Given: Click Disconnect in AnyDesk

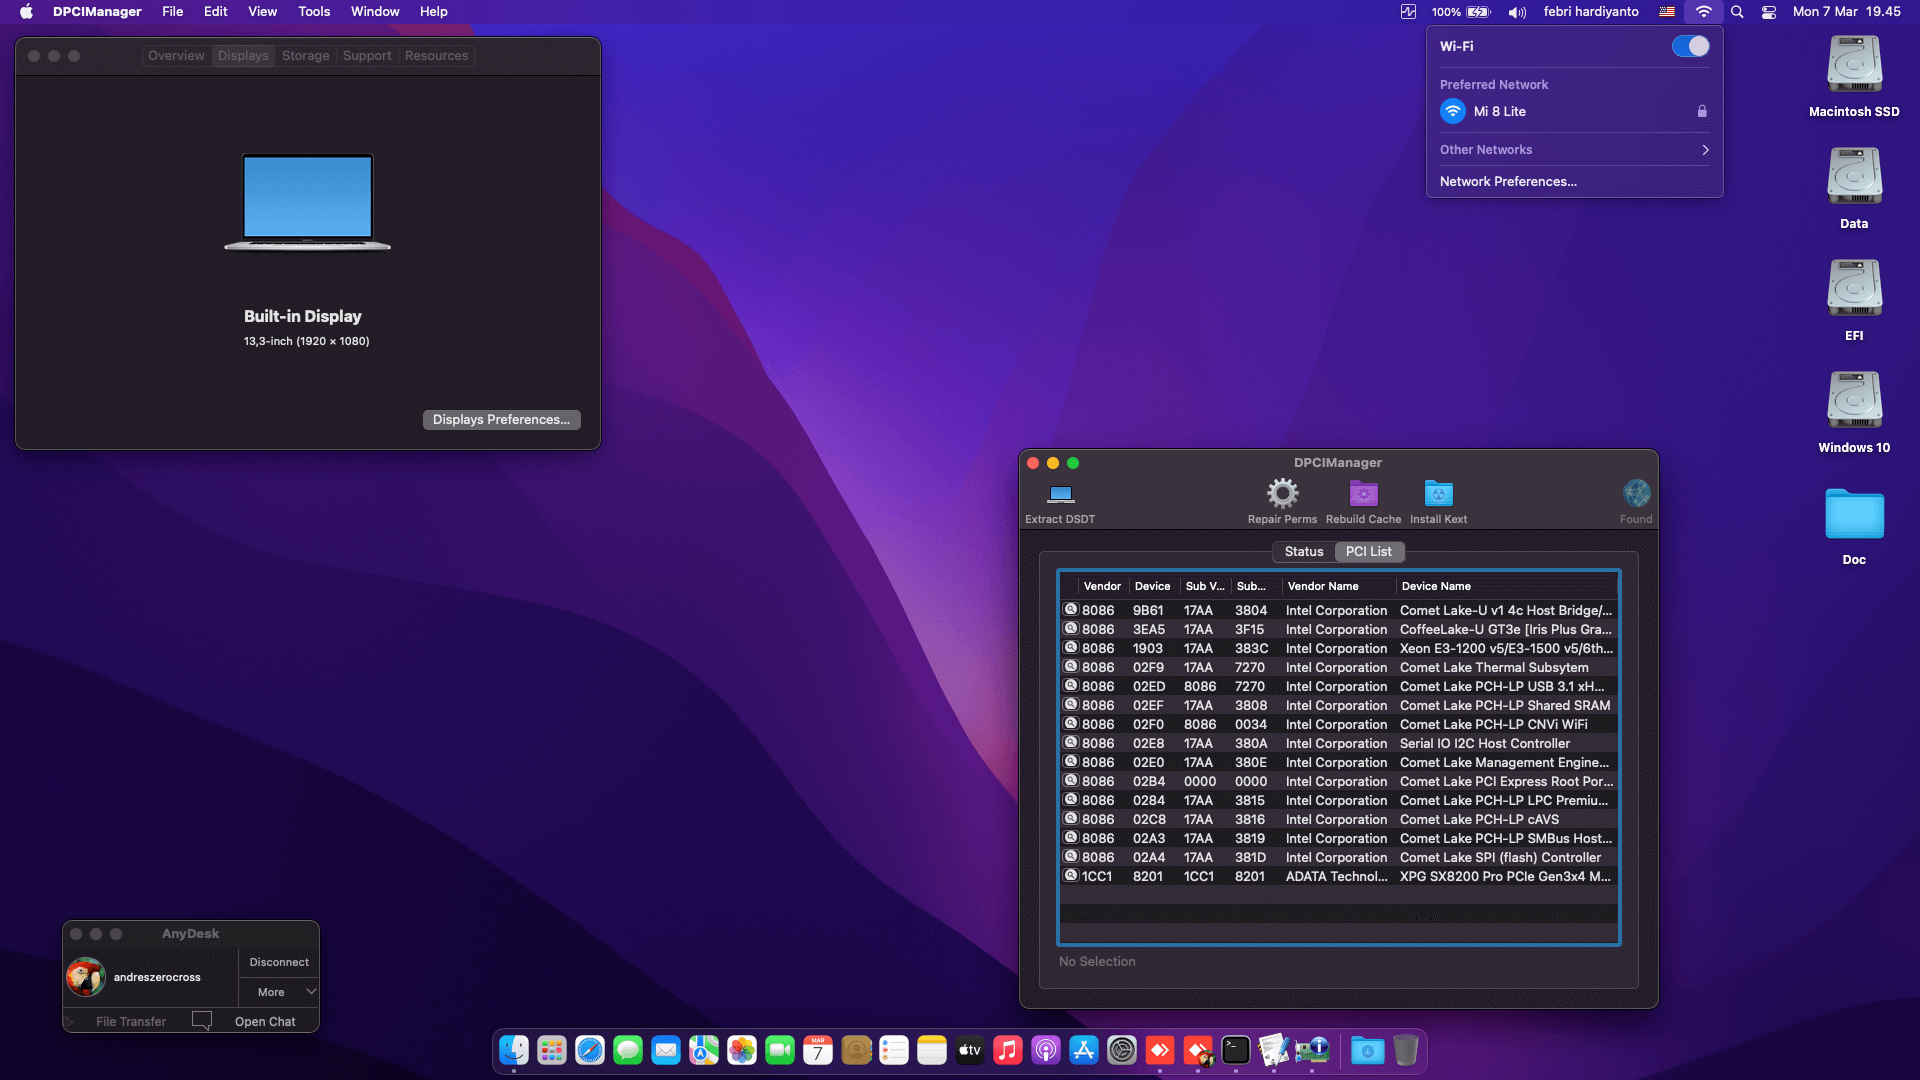Looking at the screenshot, I should [279, 962].
